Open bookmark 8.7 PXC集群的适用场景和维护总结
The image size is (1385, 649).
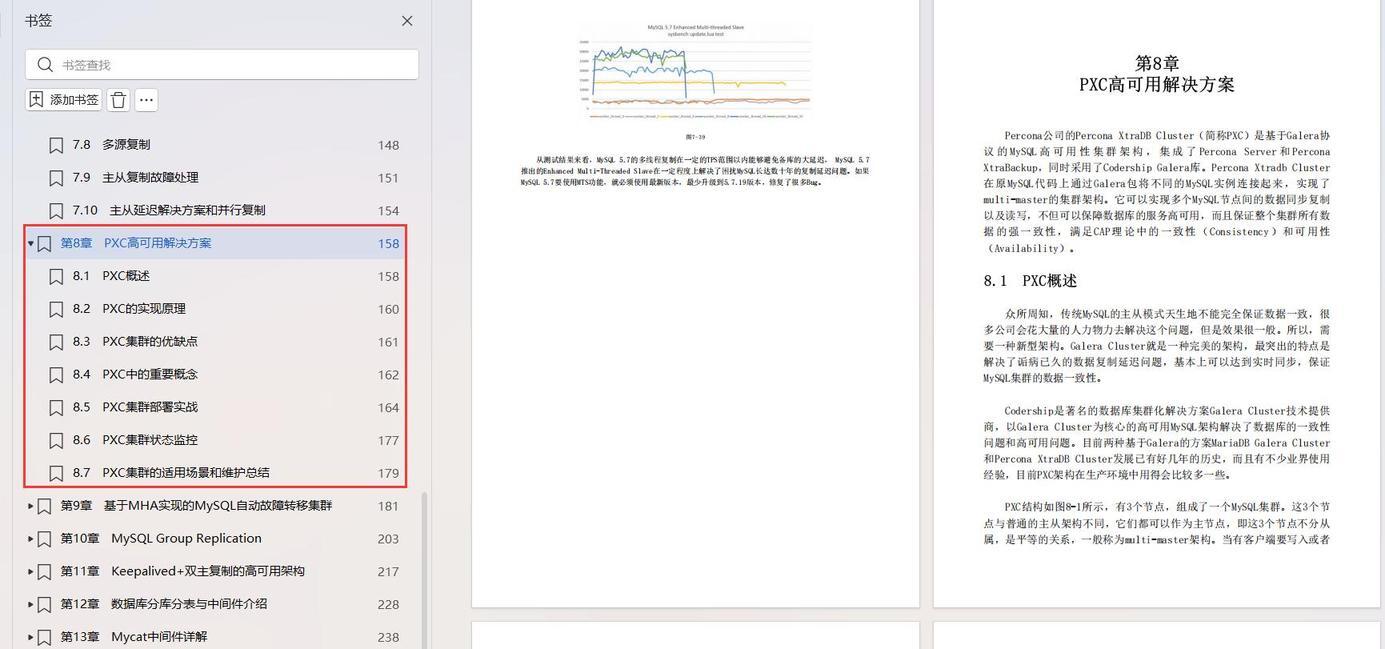click(x=171, y=473)
